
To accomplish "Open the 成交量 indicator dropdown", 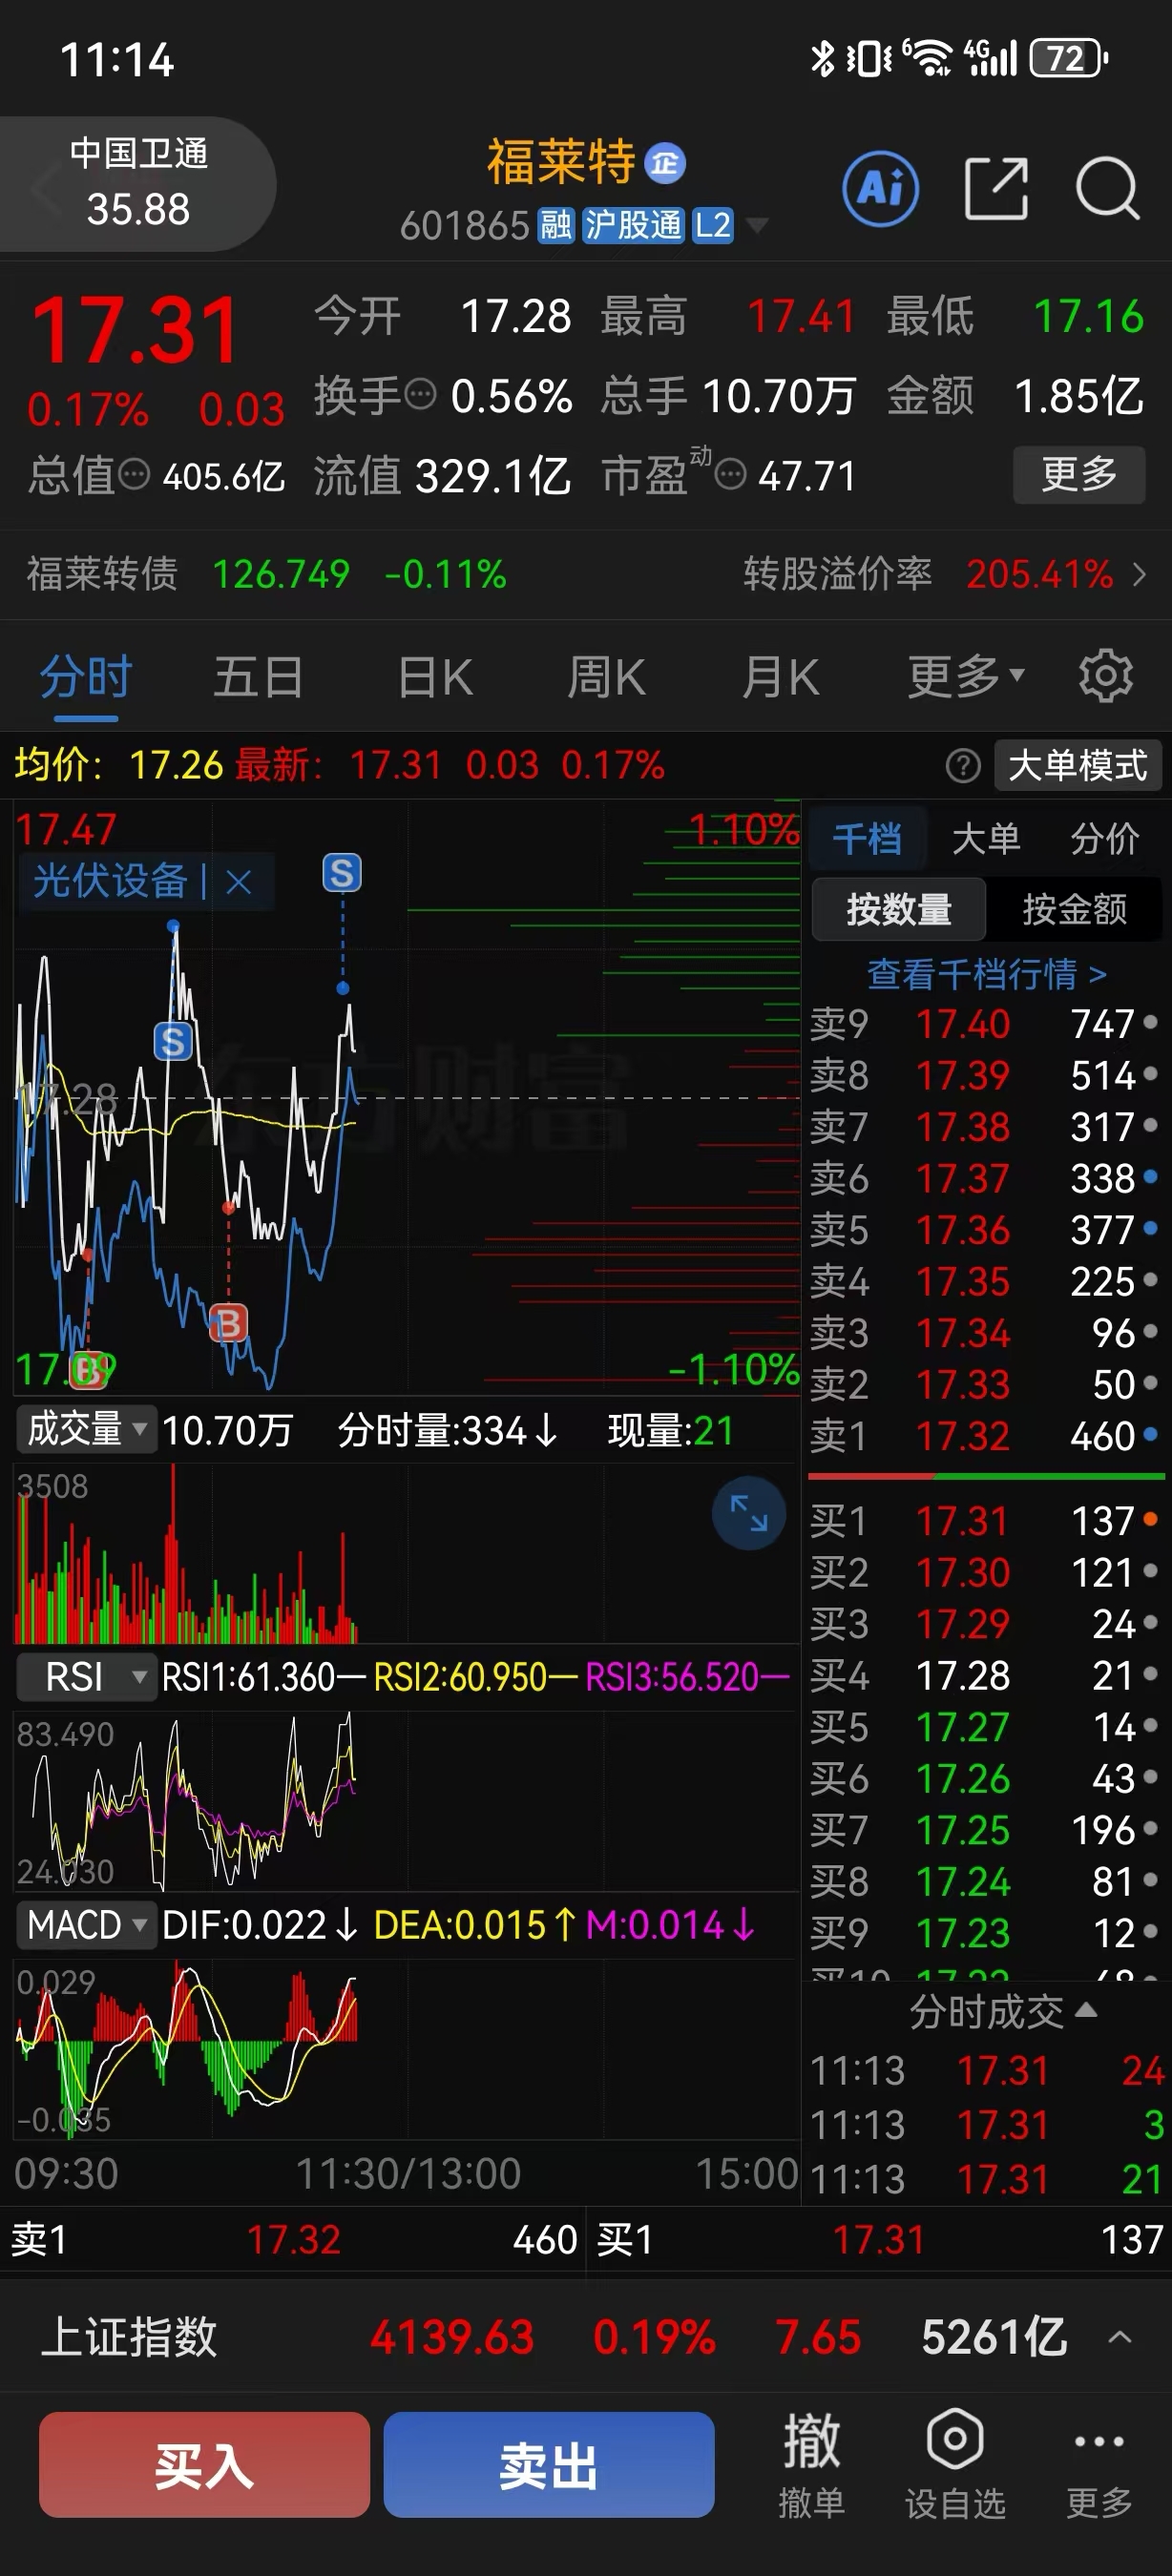I will tap(86, 1429).
